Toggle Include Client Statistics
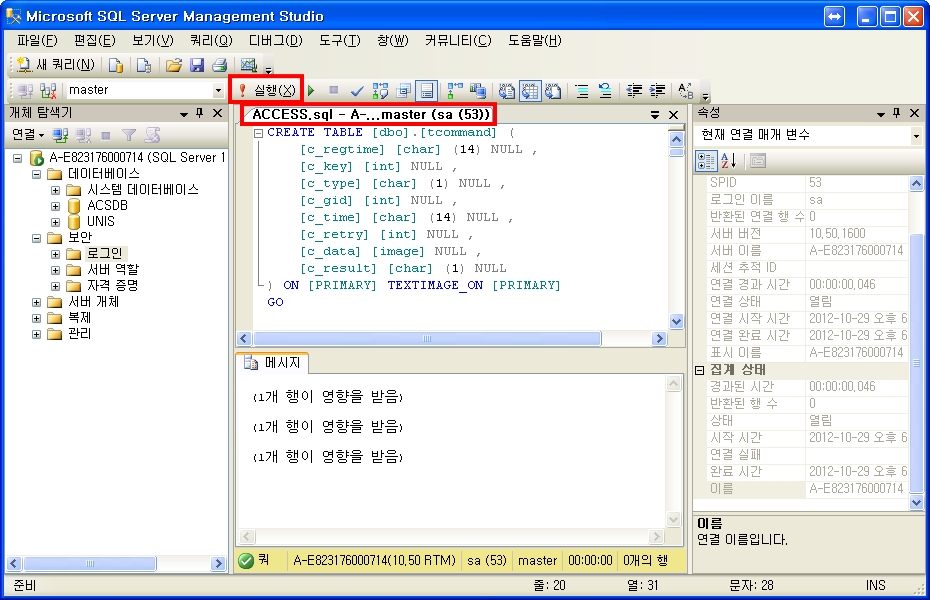 click(477, 91)
